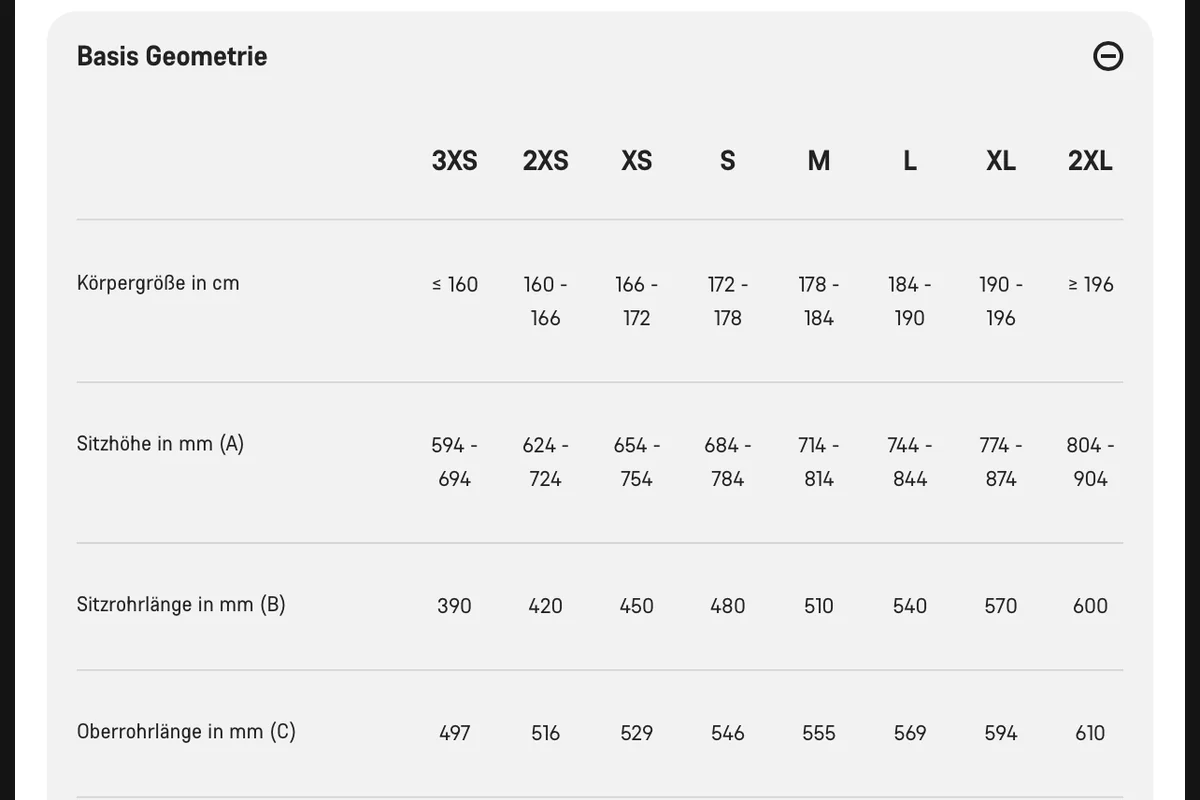Select the 2XS size column header
The height and width of the screenshot is (800, 1200).
coord(545,160)
